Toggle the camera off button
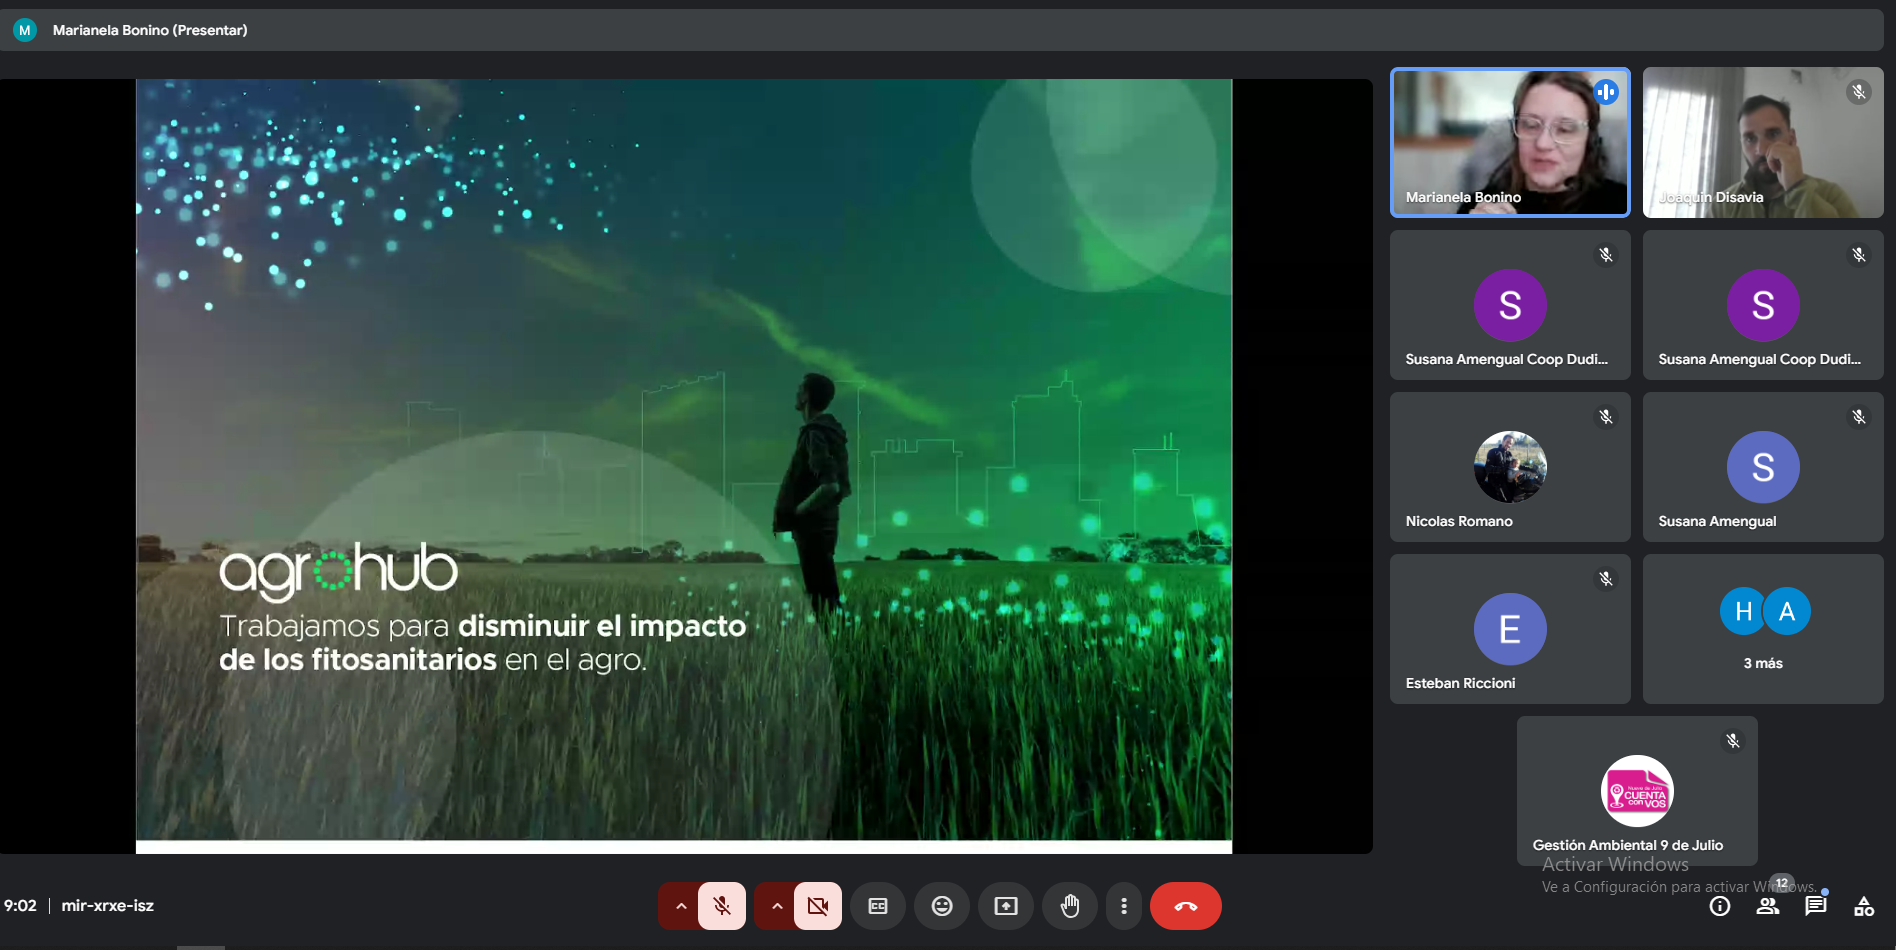1896x950 pixels. [817, 906]
